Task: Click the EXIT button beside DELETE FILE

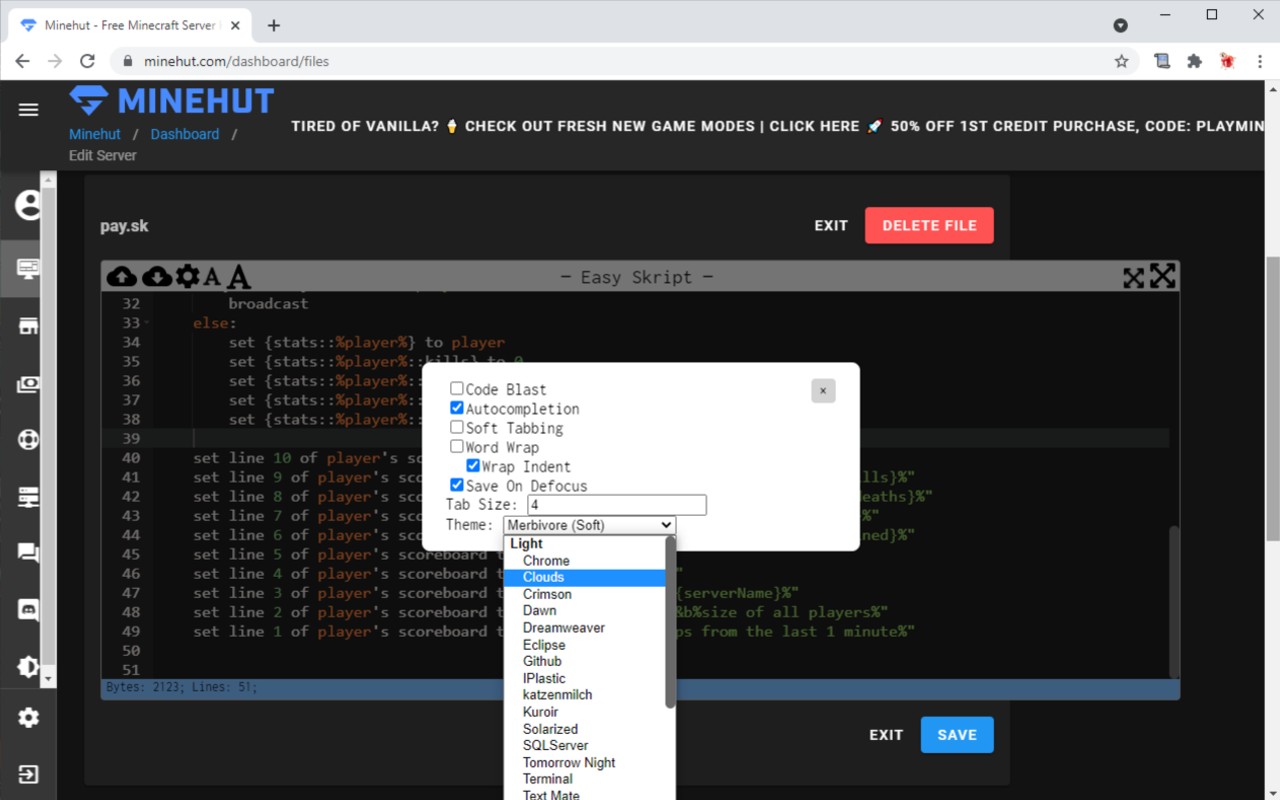Action: click(x=831, y=226)
